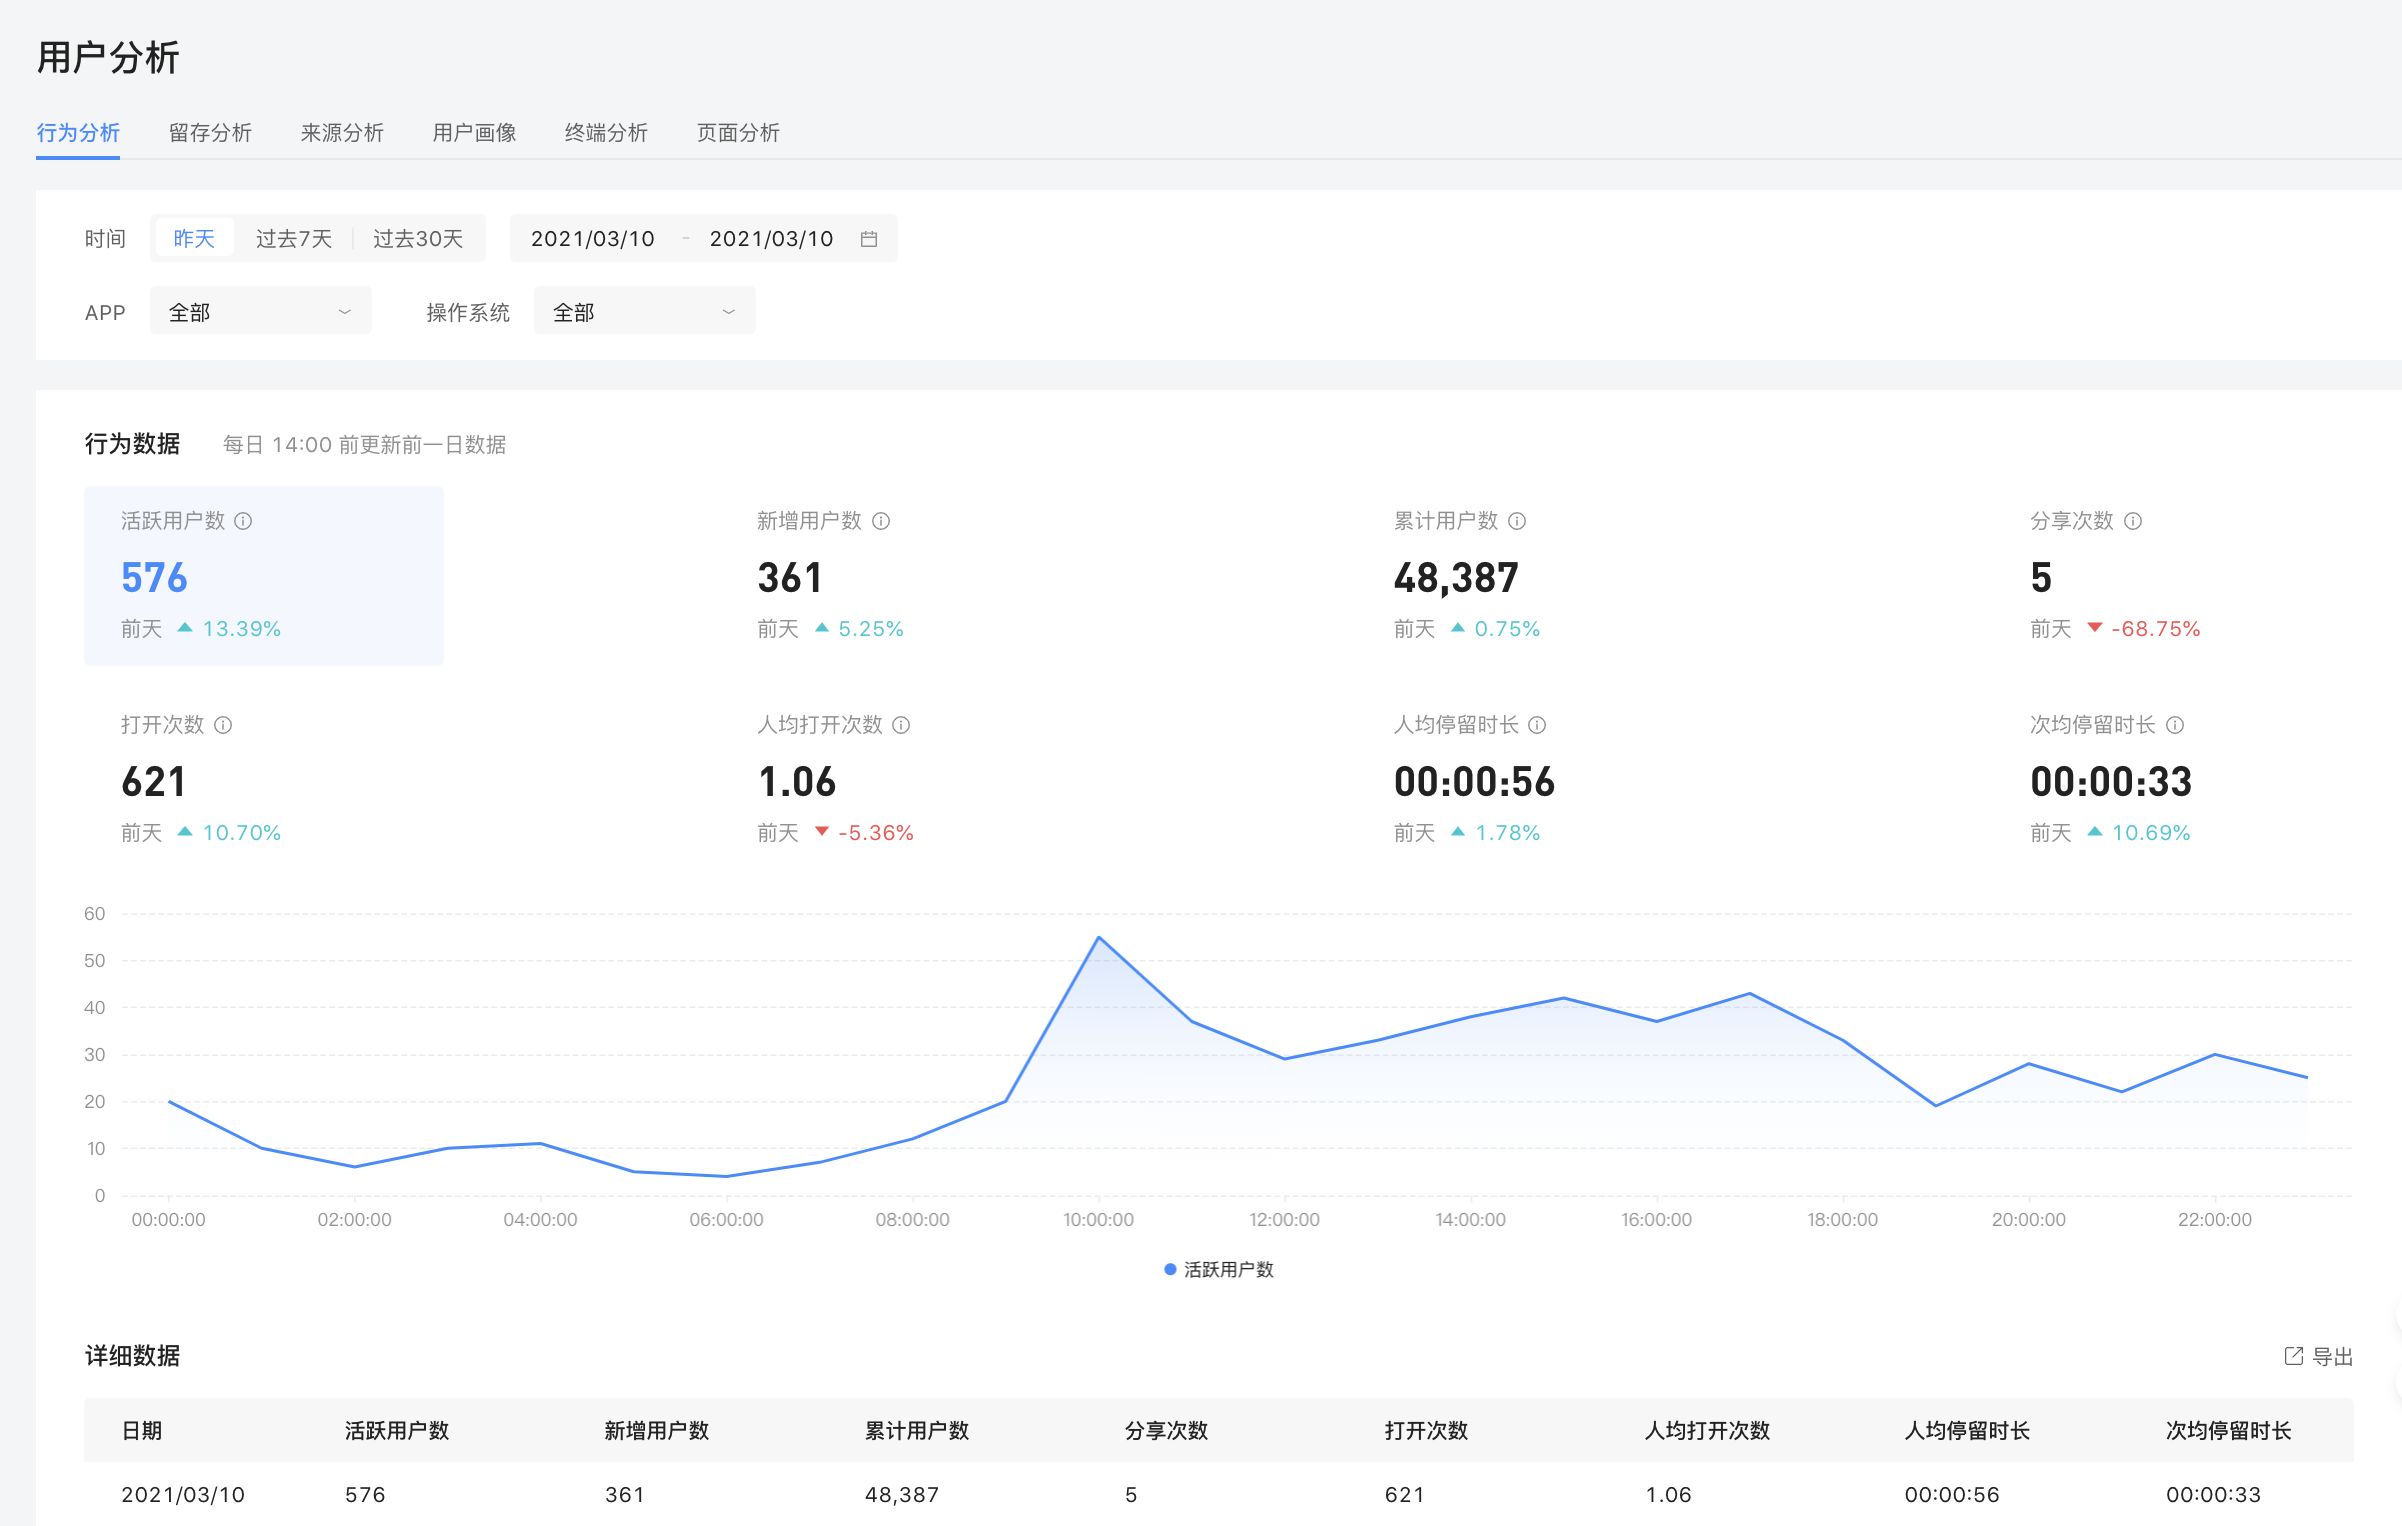
Task: Click the -5.36% change under 人均打开次数
Action: pos(875,833)
